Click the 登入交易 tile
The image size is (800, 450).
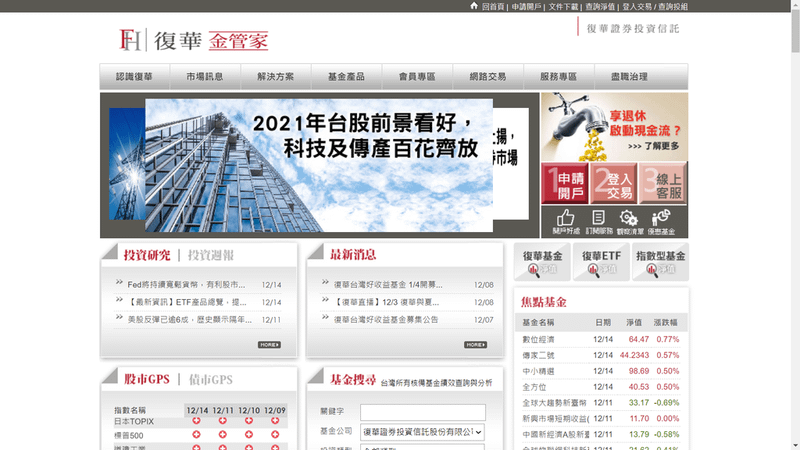[x=613, y=184]
